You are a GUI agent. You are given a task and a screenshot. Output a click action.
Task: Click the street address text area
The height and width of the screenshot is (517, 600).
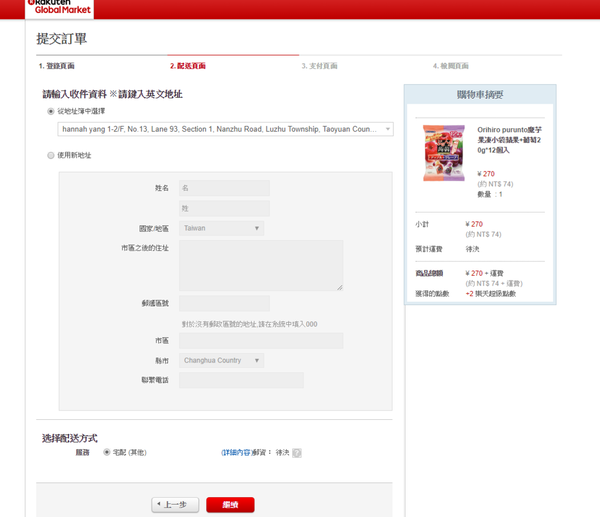coord(260,265)
